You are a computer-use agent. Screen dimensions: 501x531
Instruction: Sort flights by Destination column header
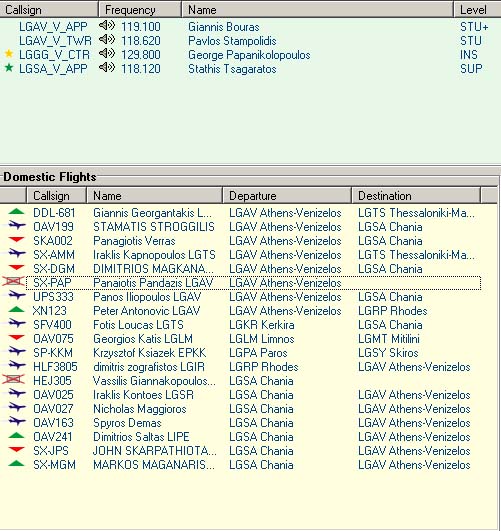click(x=416, y=196)
